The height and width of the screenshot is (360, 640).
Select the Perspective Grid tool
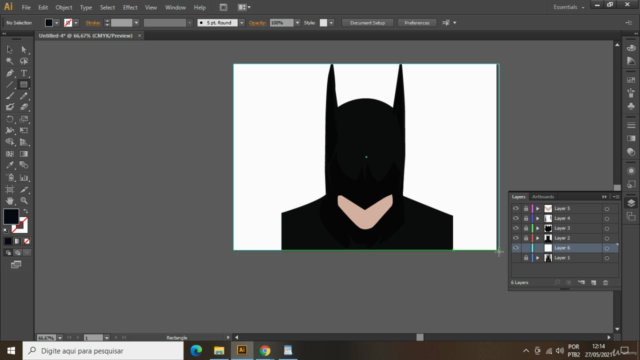pyautogui.click(x=24, y=142)
